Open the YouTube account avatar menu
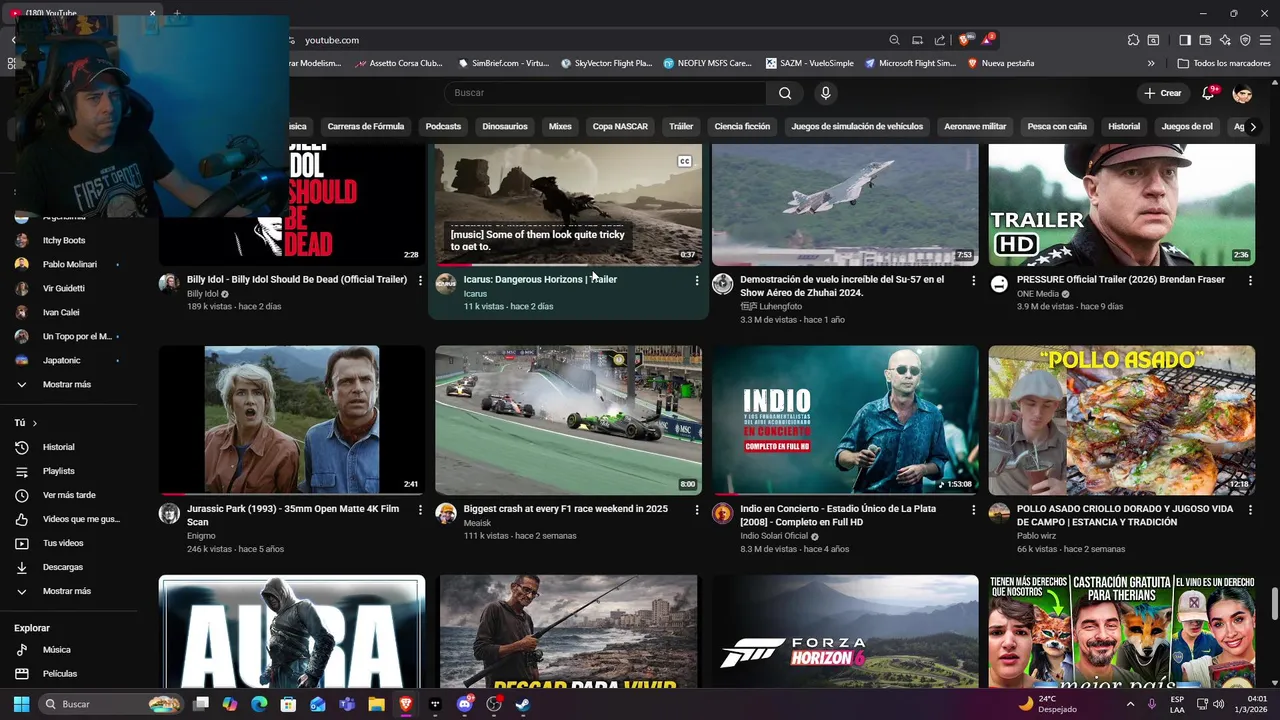 pos(1242,93)
